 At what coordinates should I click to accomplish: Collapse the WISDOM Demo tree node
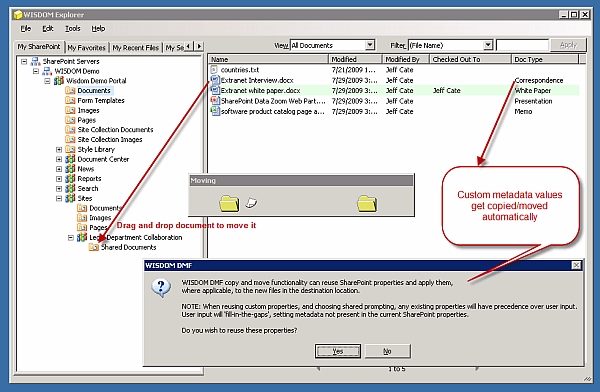[x=36, y=71]
